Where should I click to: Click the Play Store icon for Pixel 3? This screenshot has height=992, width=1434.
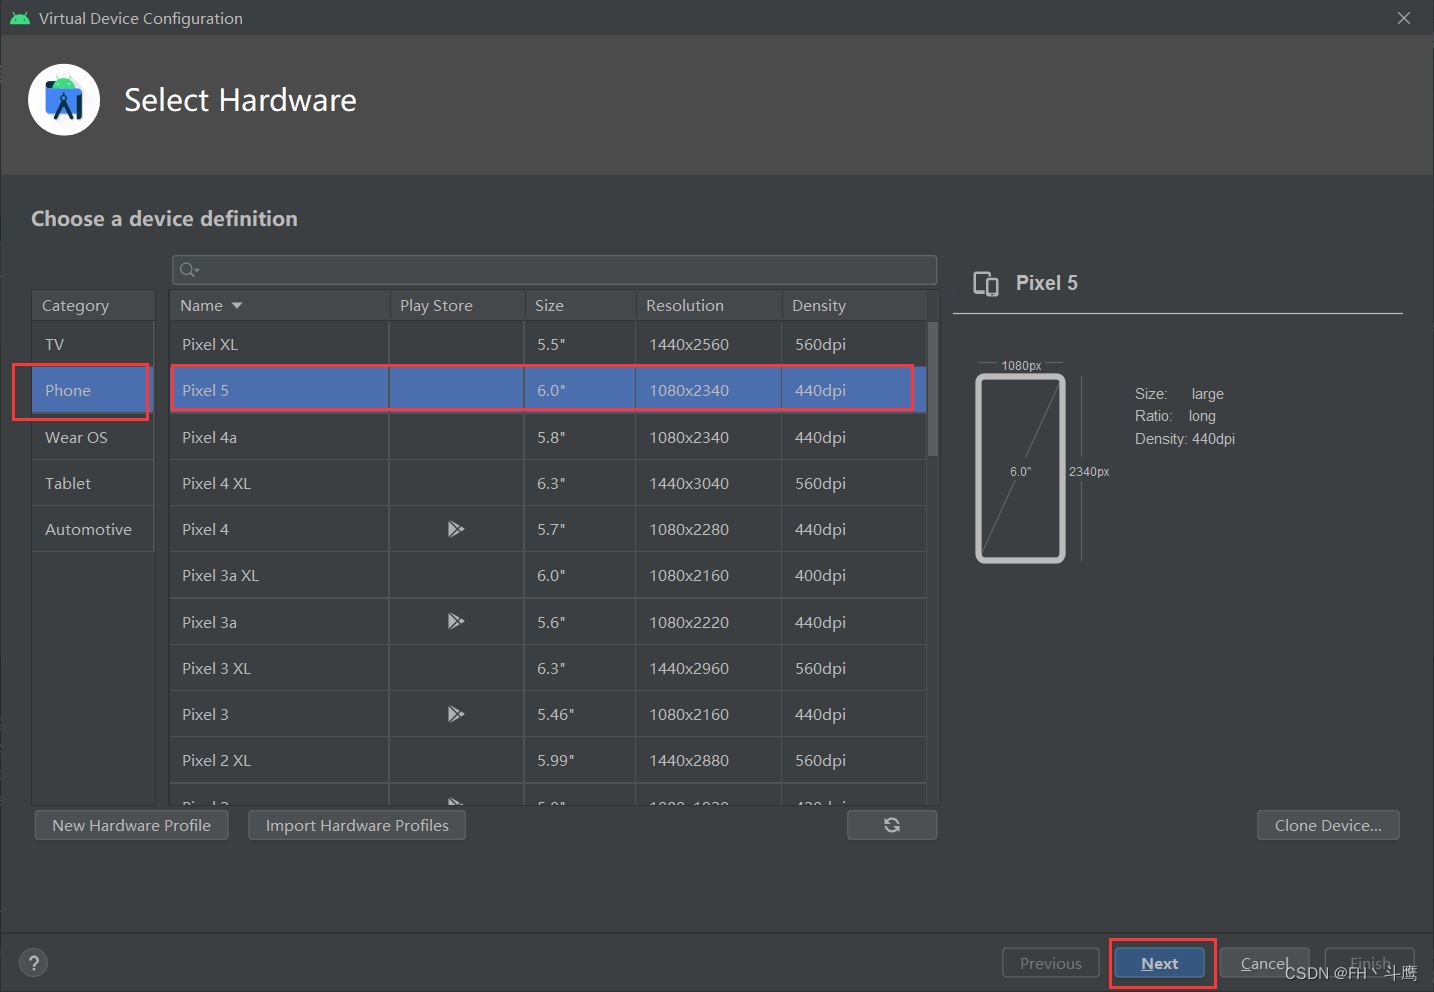pyautogui.click(x=456, y=714)
